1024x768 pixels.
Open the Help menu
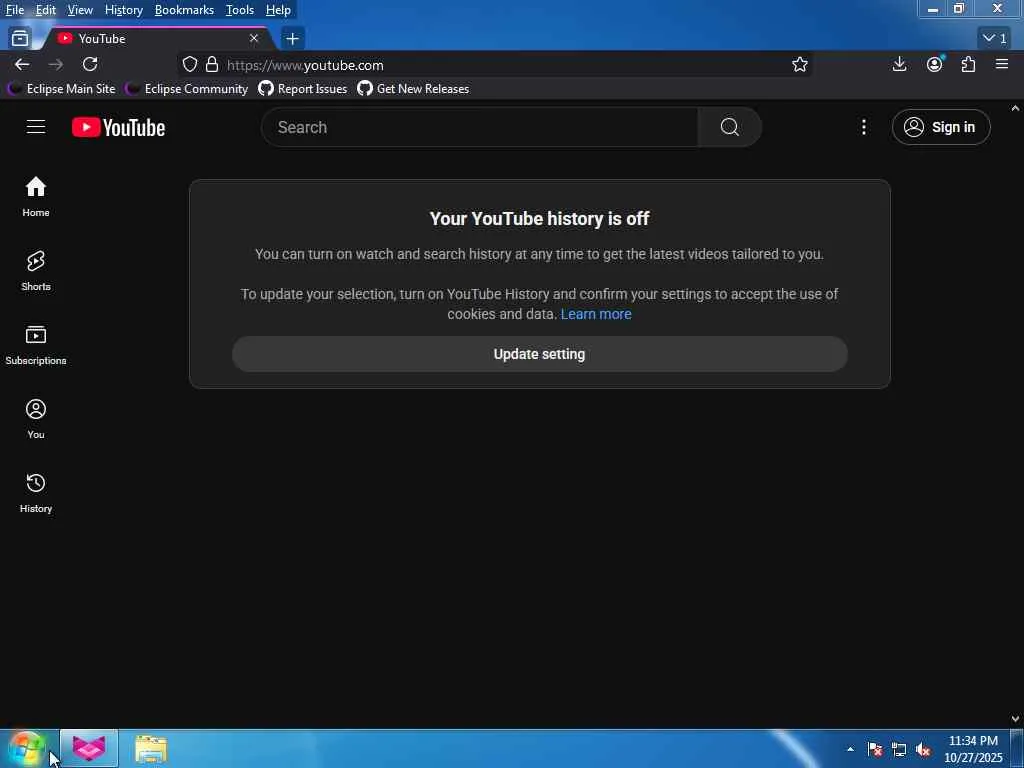coord(278,10)
